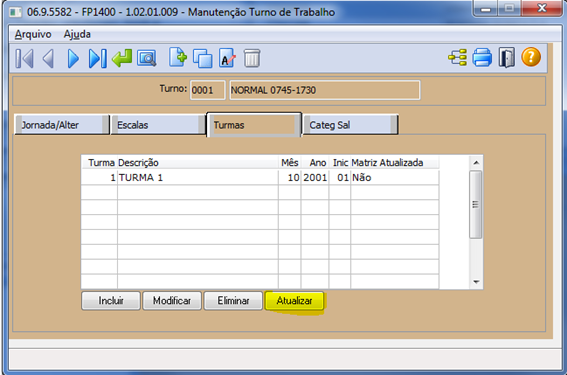Go to the previous record
The width and height of the screenshot is (567, 375).
coord(48,58)
